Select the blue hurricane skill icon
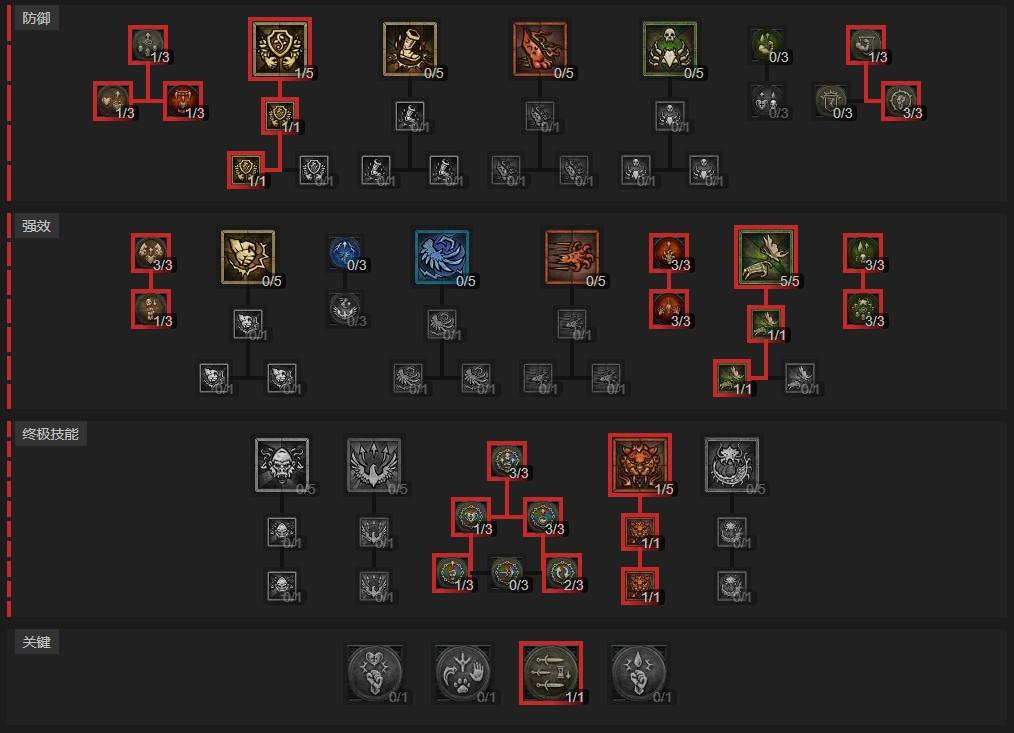The width and height of the screenshot is (1014, 733). tap(442, 257)
